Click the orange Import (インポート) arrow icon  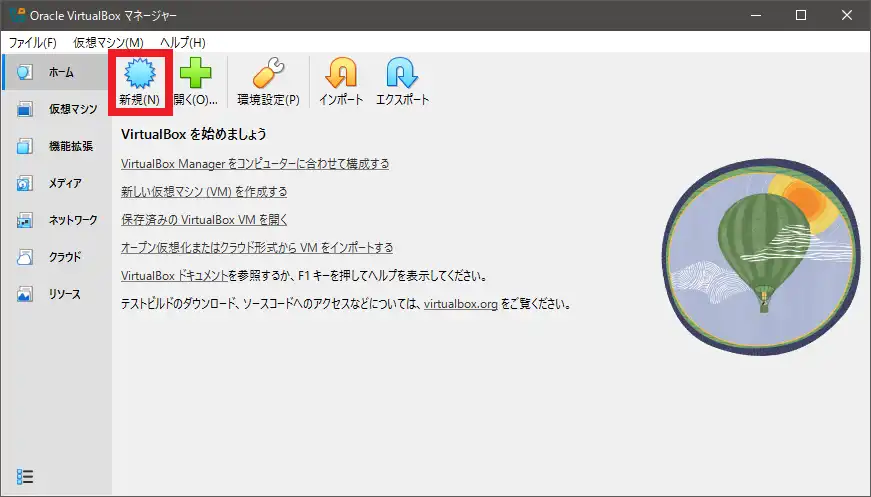tap(341, 73)
